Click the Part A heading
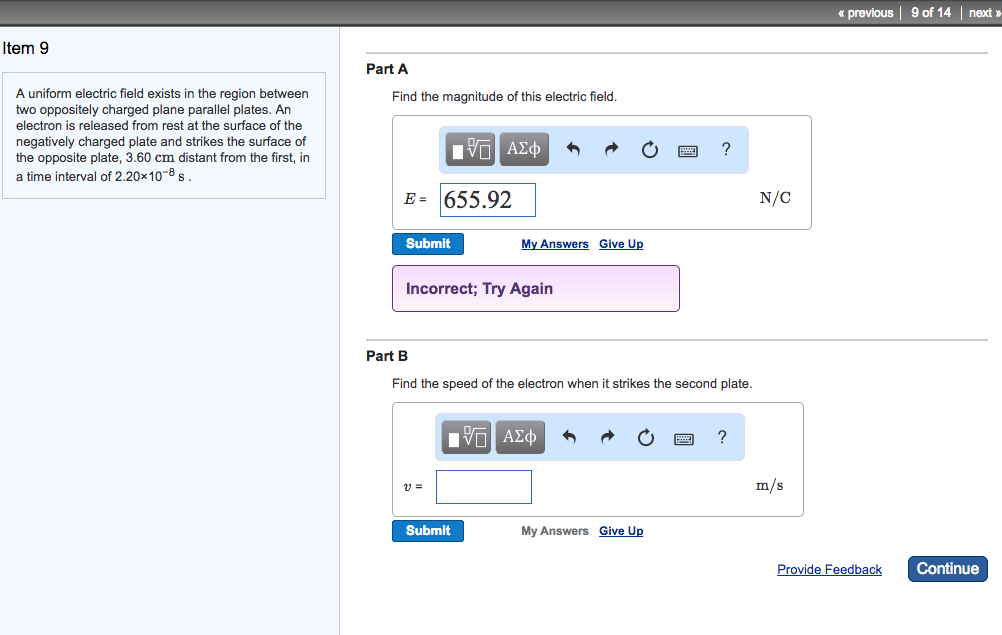Viewport: 1002px width, 635px height. (387, 69)
